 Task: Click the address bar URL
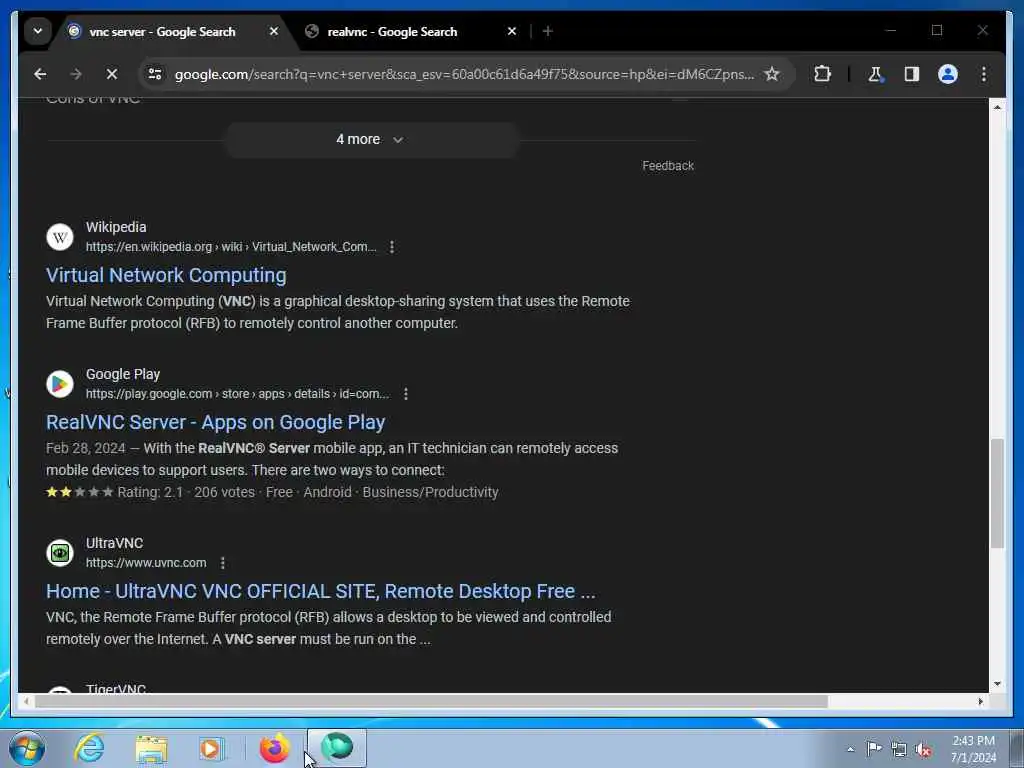point(464,74)
